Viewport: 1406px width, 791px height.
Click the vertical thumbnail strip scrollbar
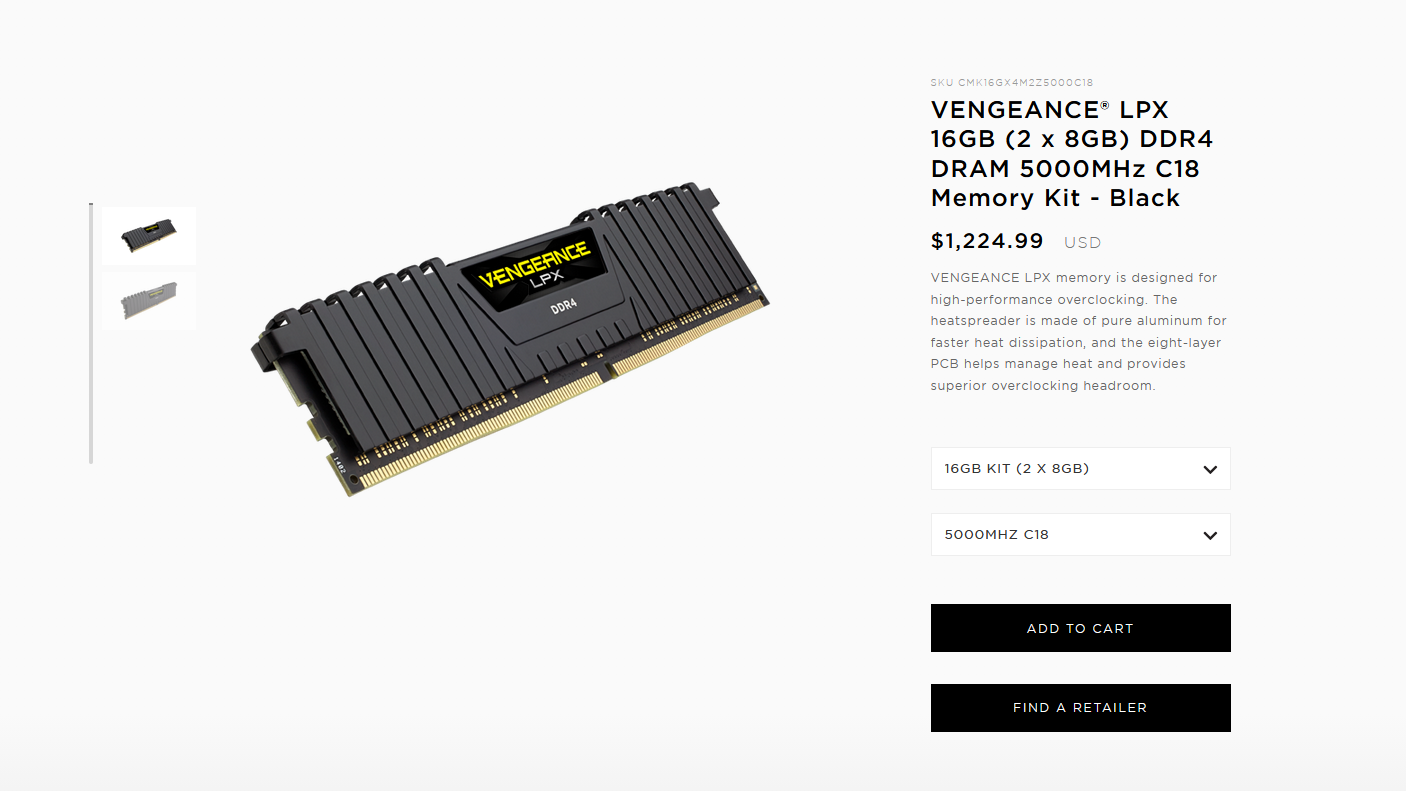click(91, 333)
